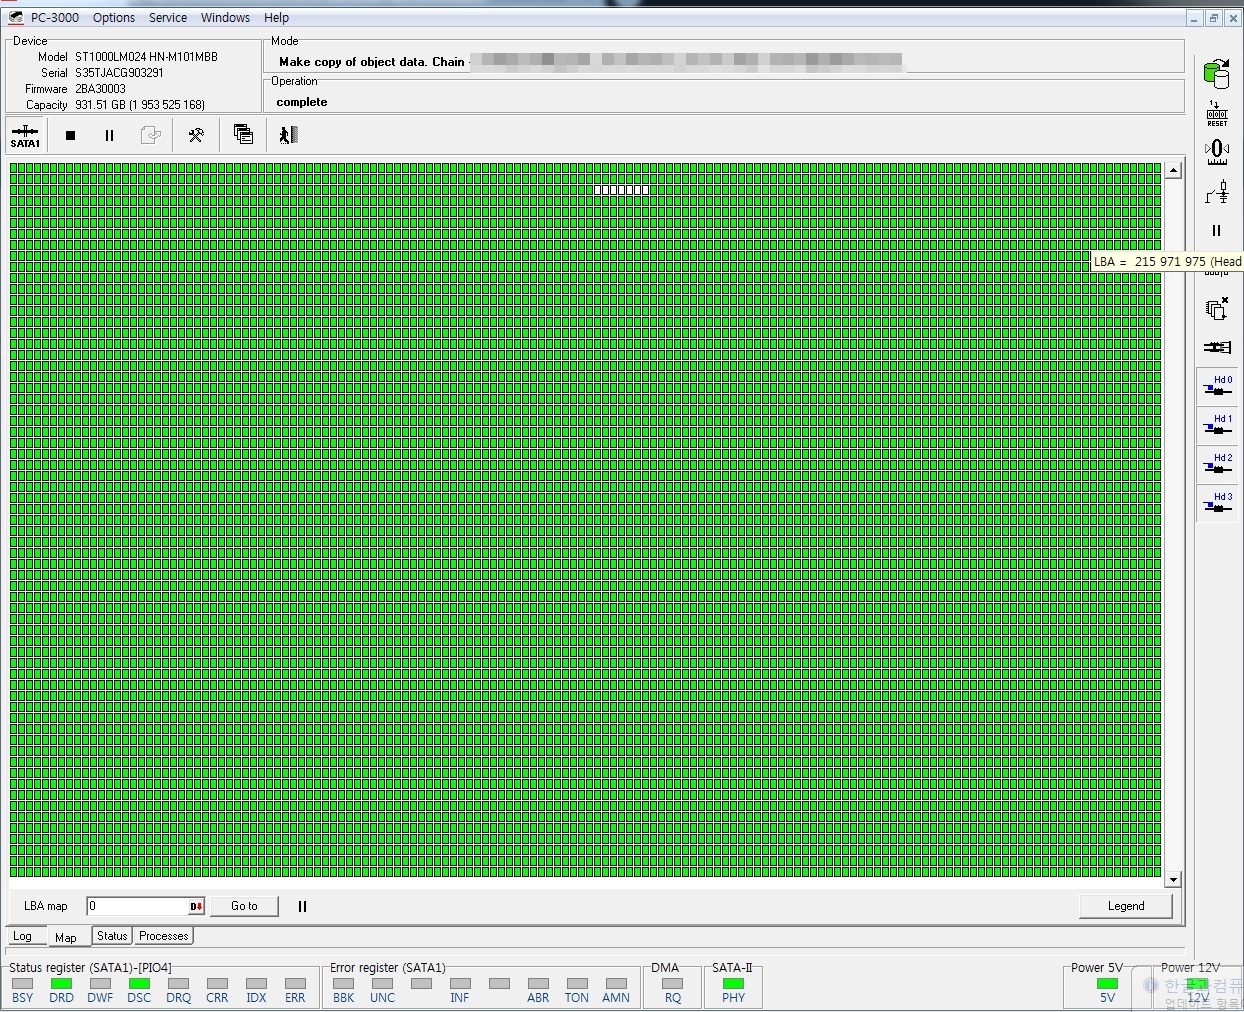The height and width of the screenshot is (1012, 1244).
Task: Click the green disk copy icon
Action: [1216, 73]
